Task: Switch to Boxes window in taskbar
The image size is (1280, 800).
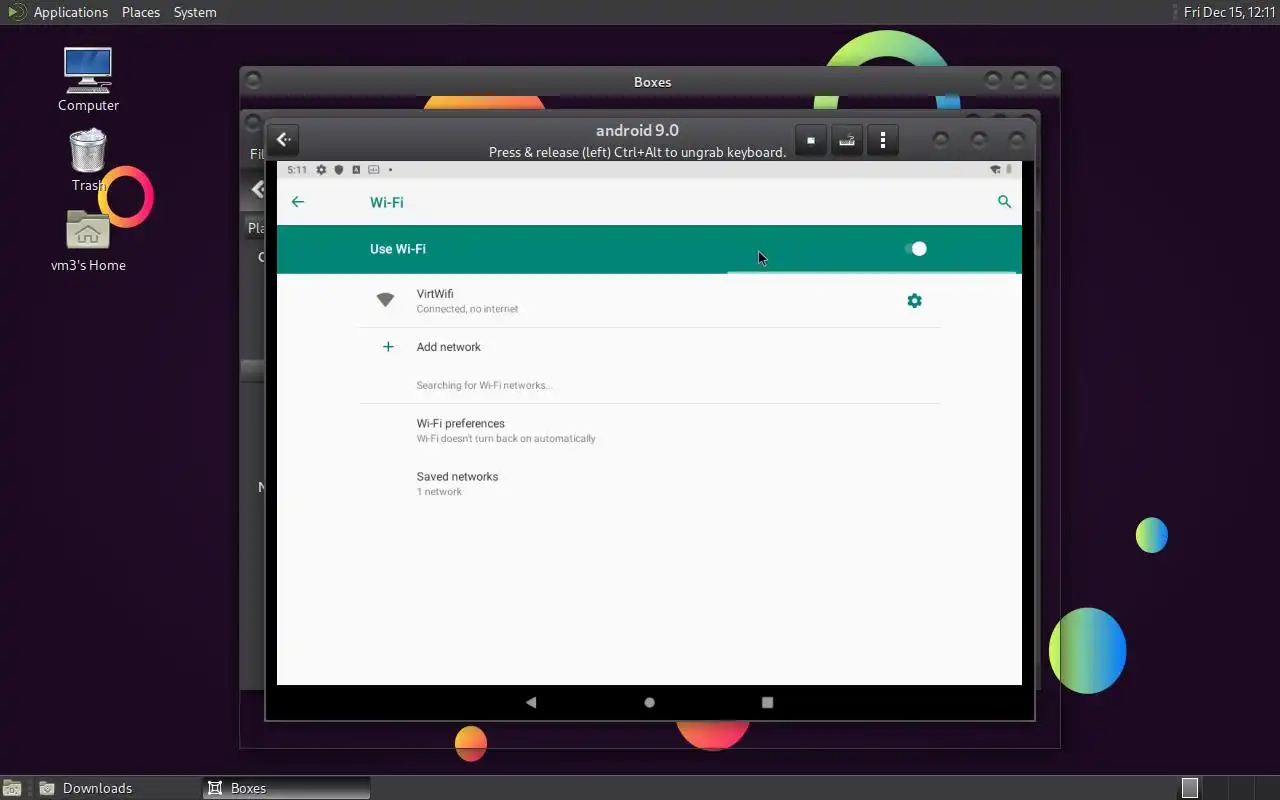Action: pyautogui.click(x=286, y=788)
